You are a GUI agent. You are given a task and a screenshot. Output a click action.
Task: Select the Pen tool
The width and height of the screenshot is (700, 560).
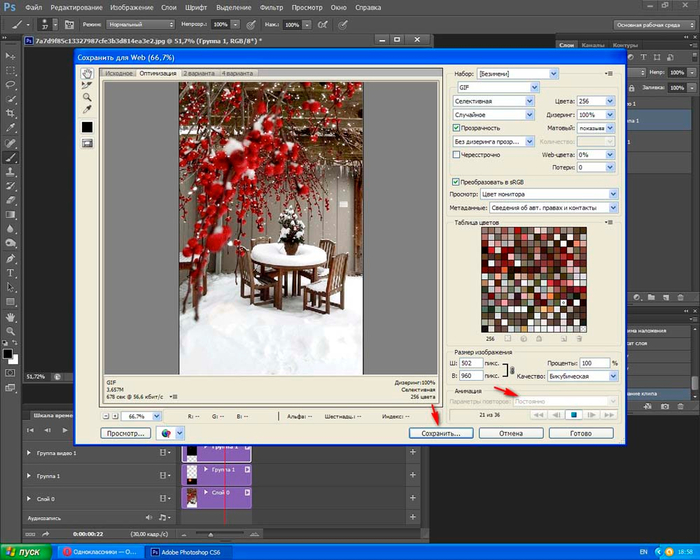(10, 259)
